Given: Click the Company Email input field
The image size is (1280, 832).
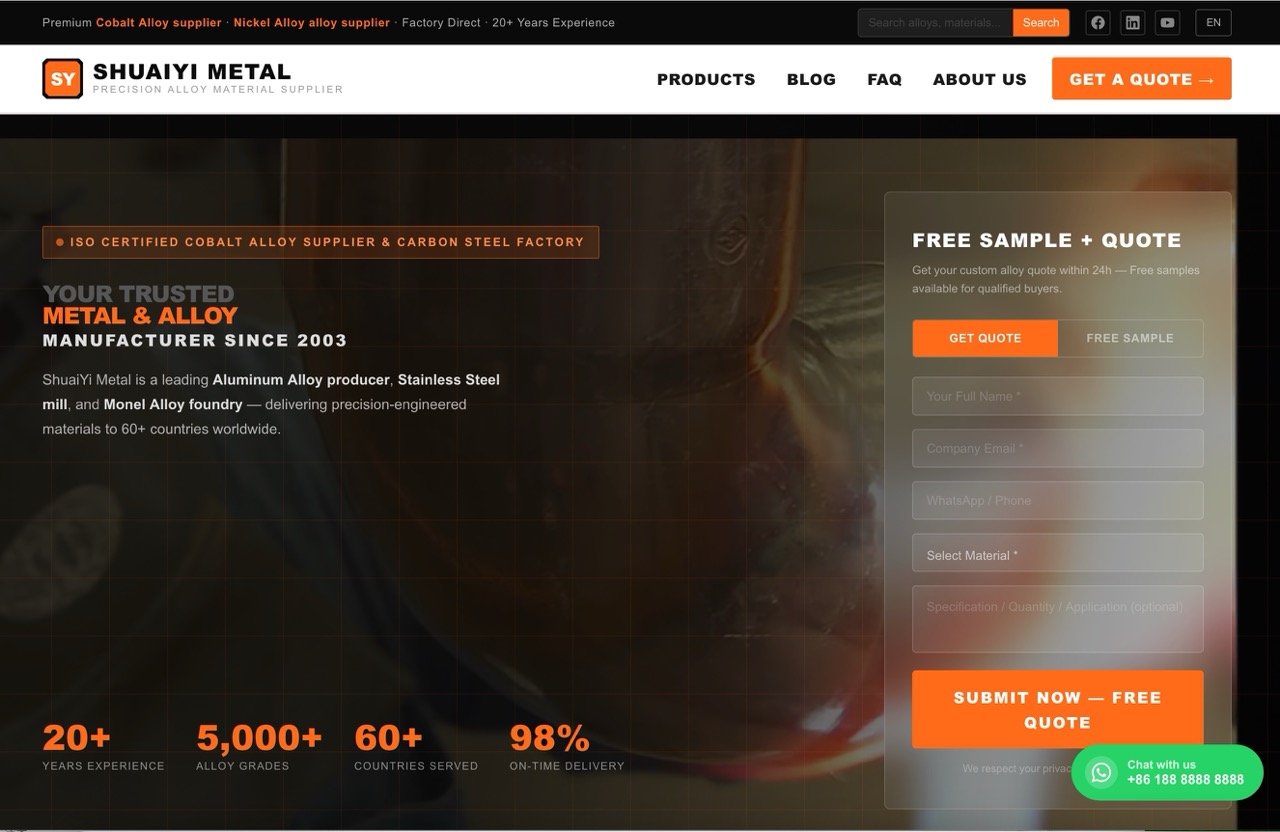Looking at the screenshot, I should pos(1057,448).
